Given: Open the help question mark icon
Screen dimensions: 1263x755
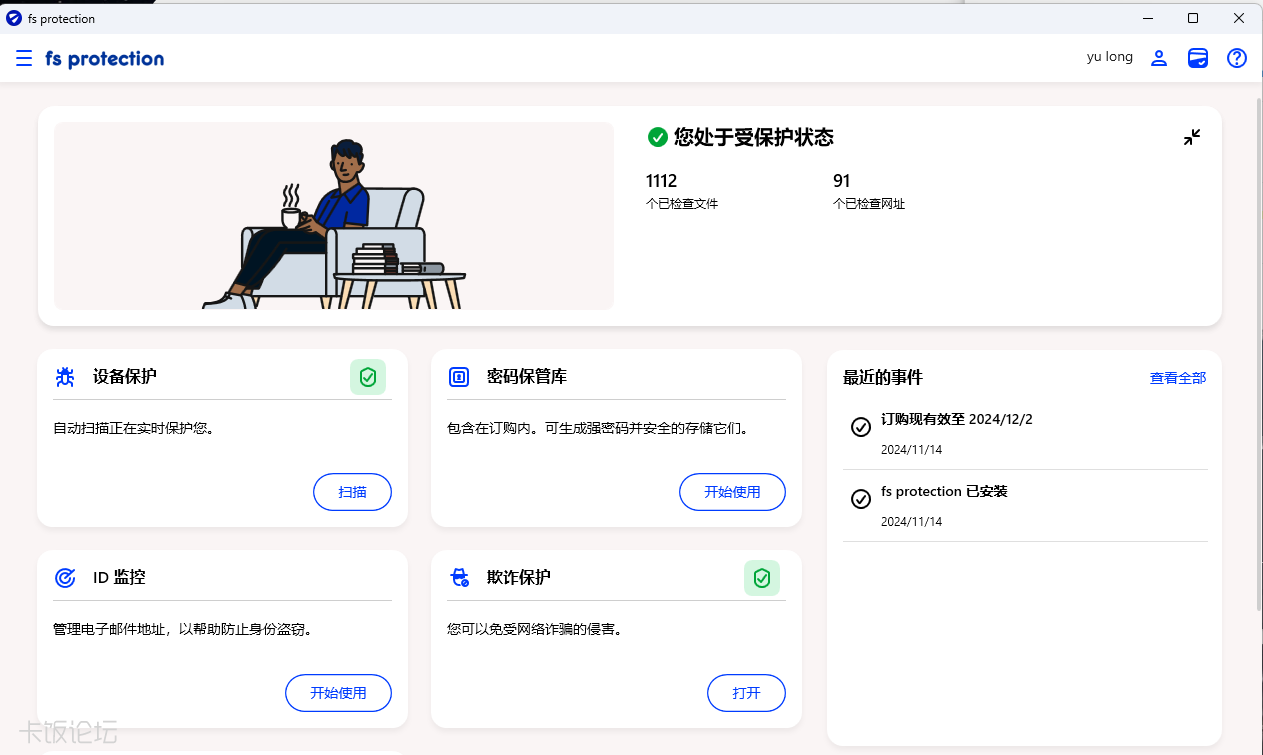Looking at the screenshot, I should tap(1237, 58).
